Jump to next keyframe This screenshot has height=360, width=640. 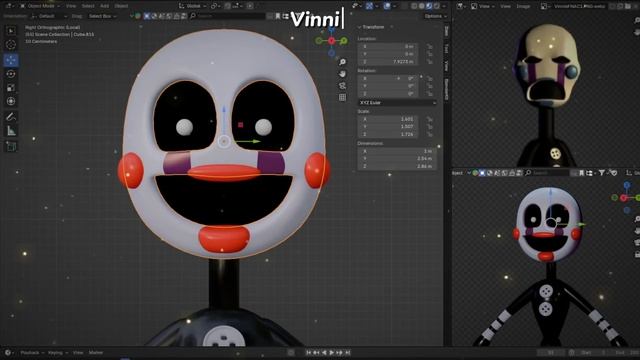tap(340, 353)
